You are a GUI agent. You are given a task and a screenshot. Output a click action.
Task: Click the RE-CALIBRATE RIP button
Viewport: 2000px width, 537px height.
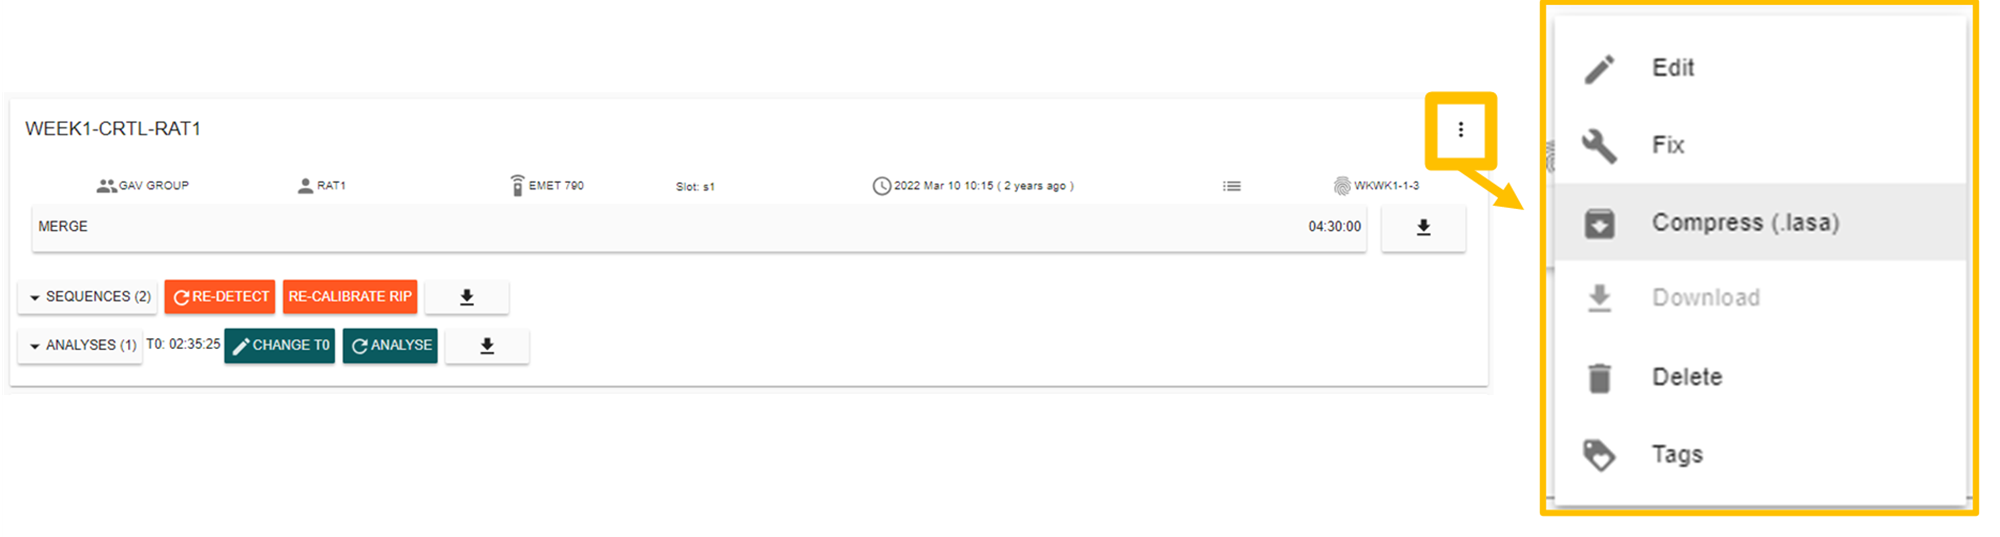pyautogui.click(x=350, y=297)
